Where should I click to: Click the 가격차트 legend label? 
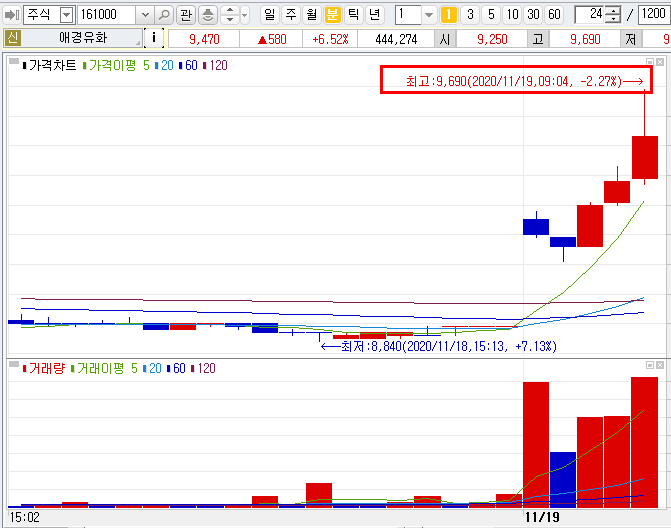(x=52, y=65)
